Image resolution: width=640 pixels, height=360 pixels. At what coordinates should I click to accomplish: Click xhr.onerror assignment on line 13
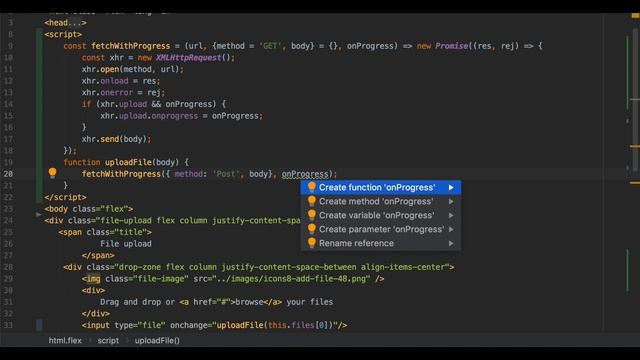123,93
